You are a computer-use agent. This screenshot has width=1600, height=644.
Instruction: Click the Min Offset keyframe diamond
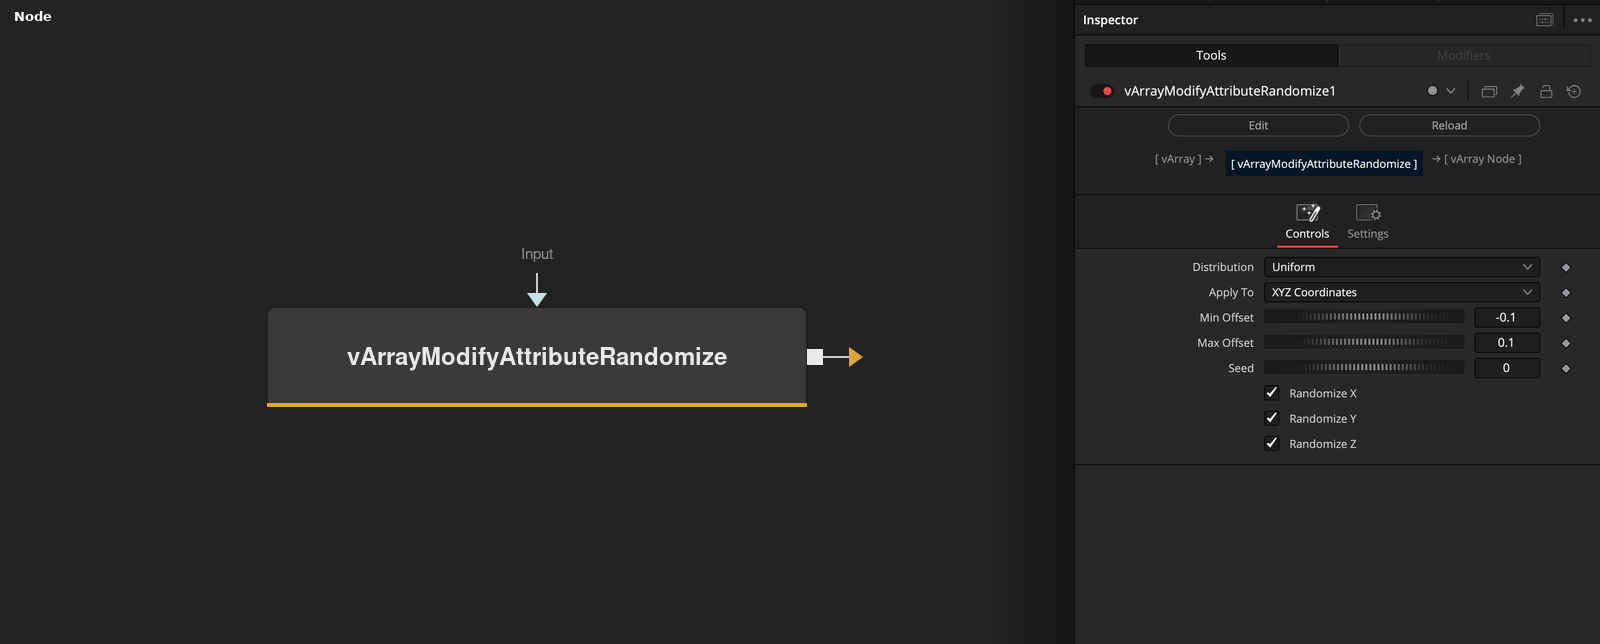(x=1566, y=318)
